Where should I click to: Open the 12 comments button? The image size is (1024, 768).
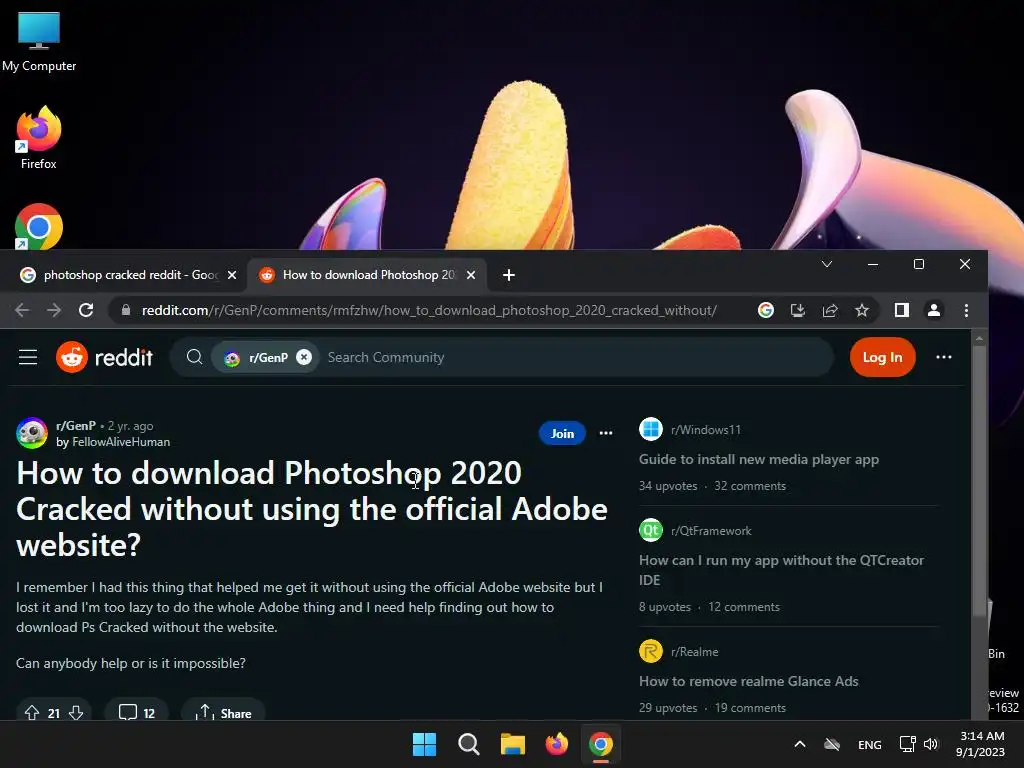tap(136, 712)
